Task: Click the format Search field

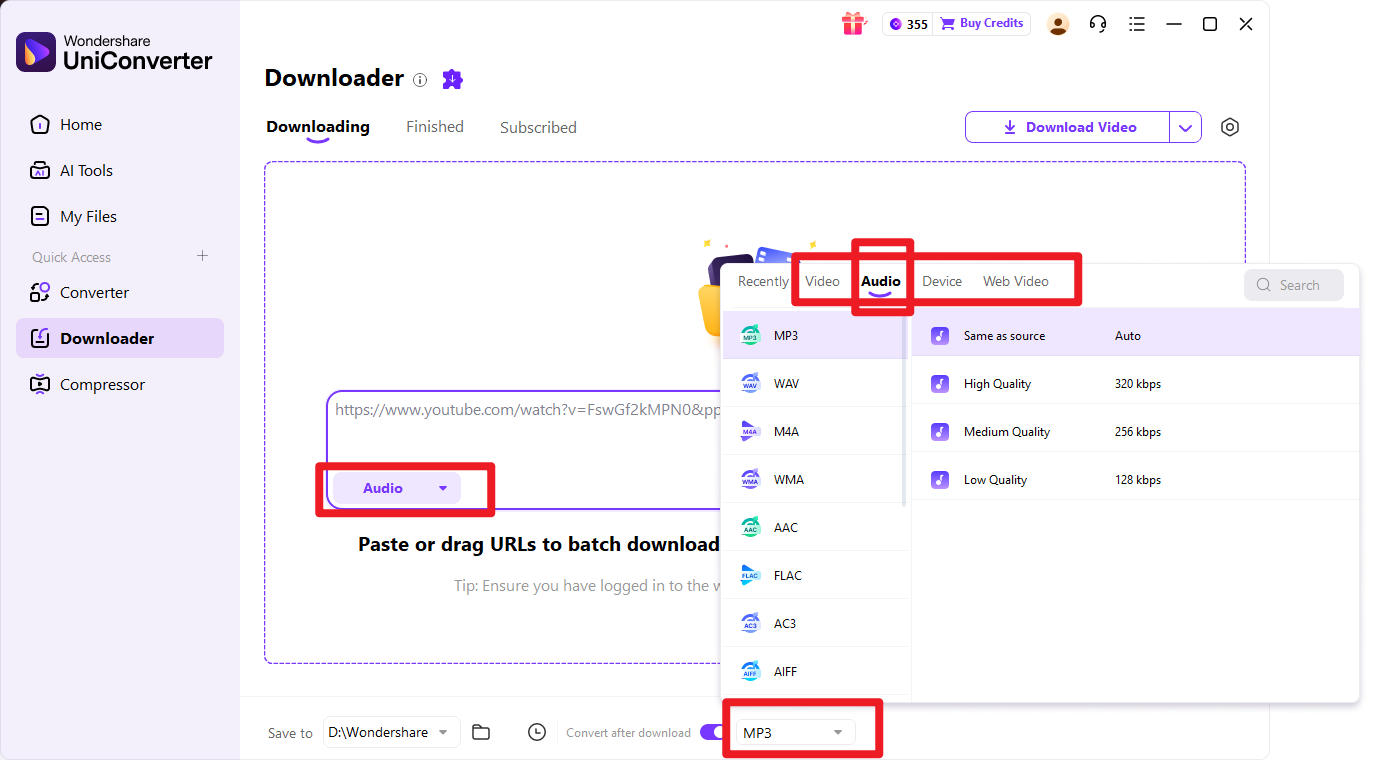Action: (1294, 285)
